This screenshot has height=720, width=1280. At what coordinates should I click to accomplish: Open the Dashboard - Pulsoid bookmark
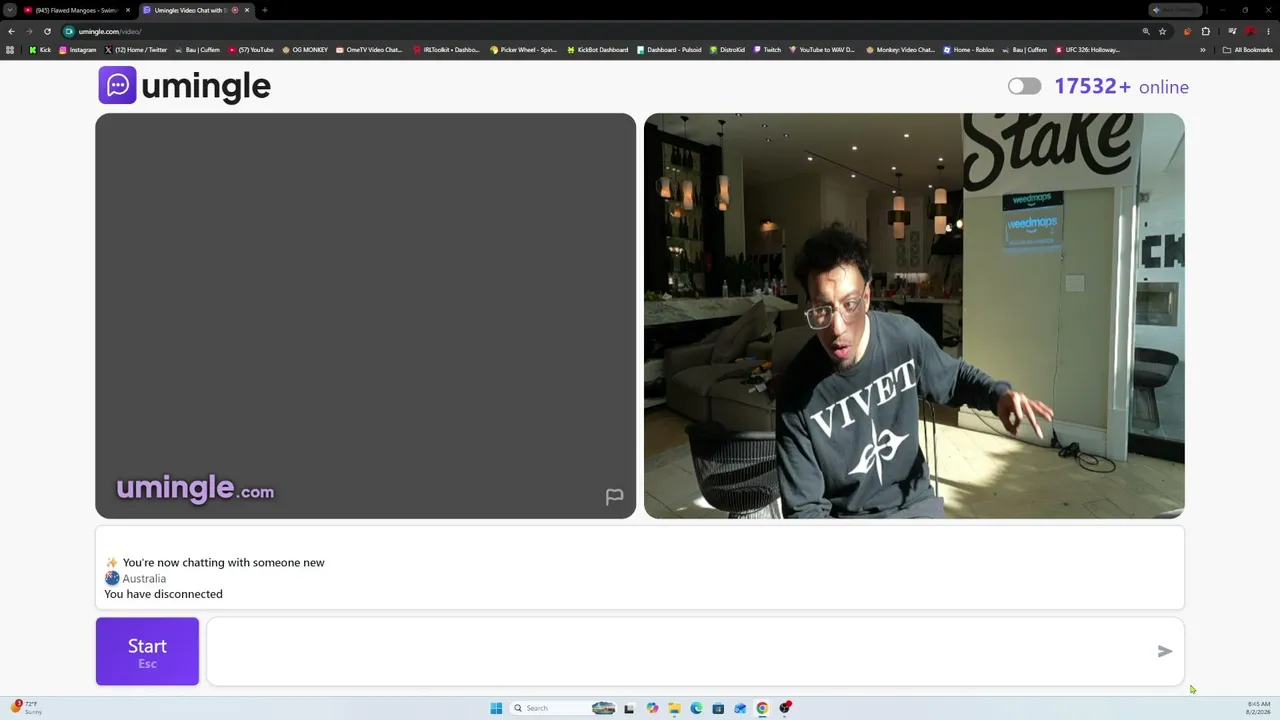669,50
